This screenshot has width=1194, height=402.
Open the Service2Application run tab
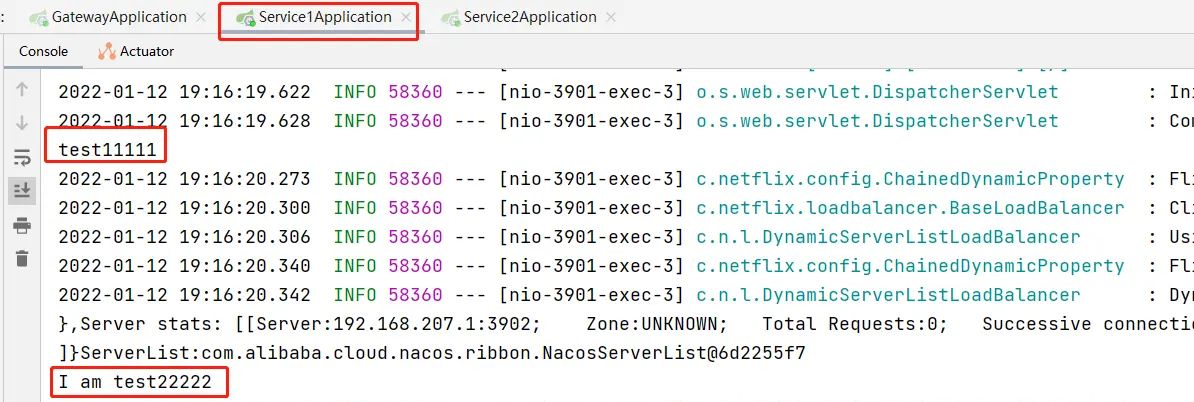[x=530, y=17]
